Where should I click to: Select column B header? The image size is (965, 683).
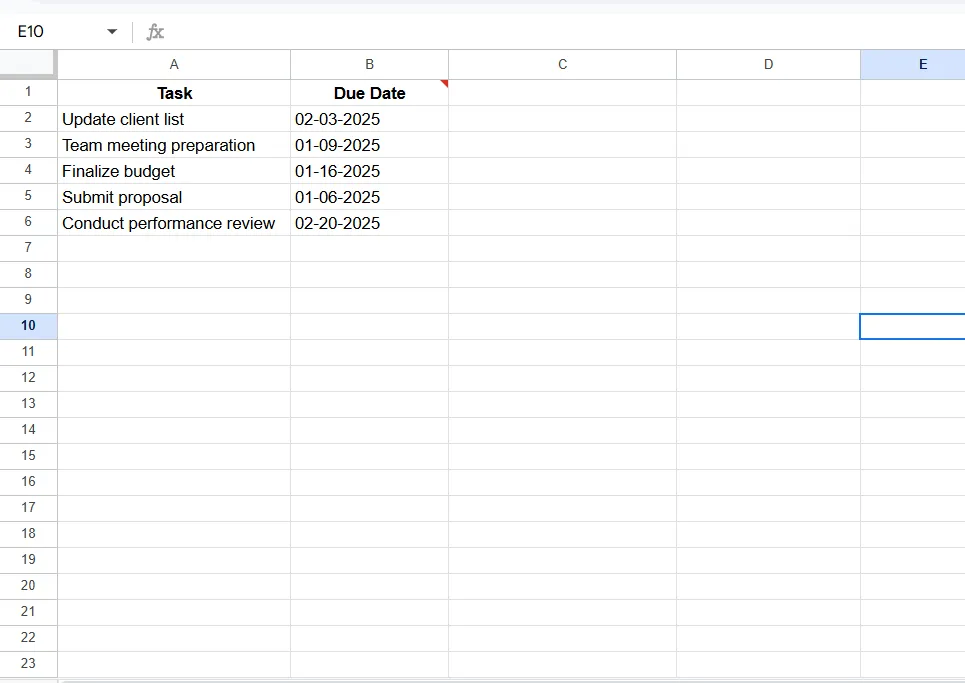369,65
